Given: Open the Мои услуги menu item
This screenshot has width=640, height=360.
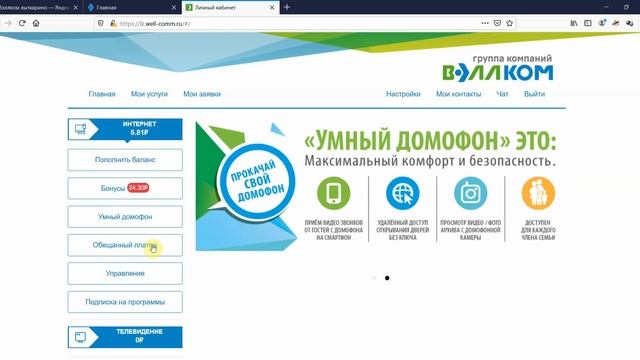Looking at the screenshot, I should click(x=149, y=94).
